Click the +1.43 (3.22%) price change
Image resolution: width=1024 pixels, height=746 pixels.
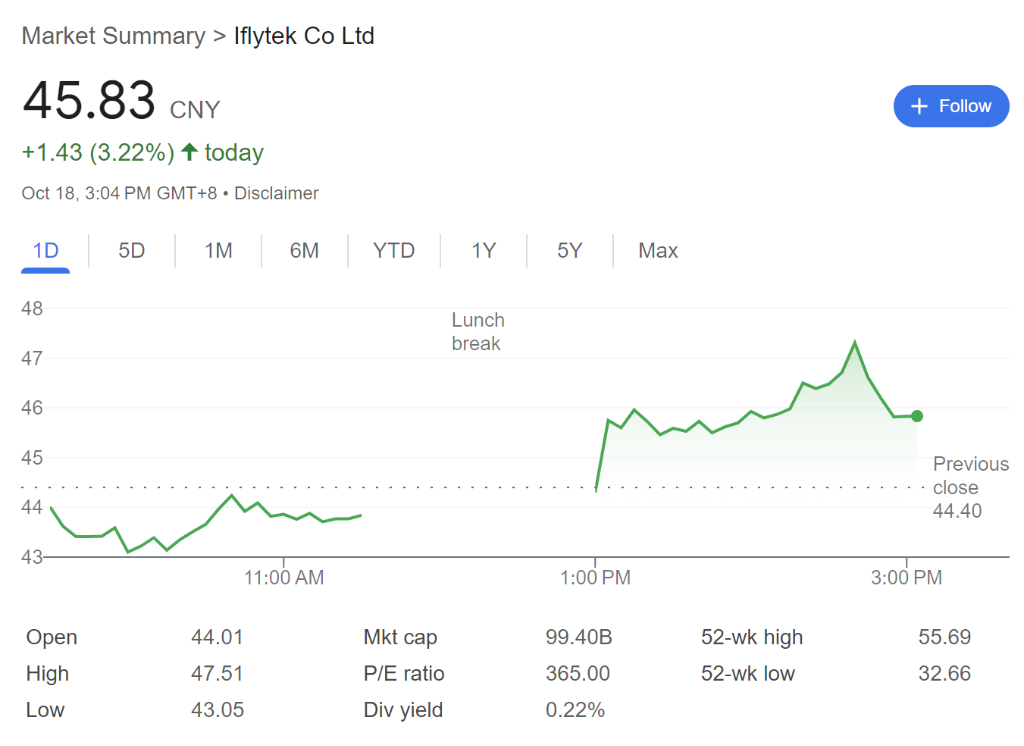98,152
